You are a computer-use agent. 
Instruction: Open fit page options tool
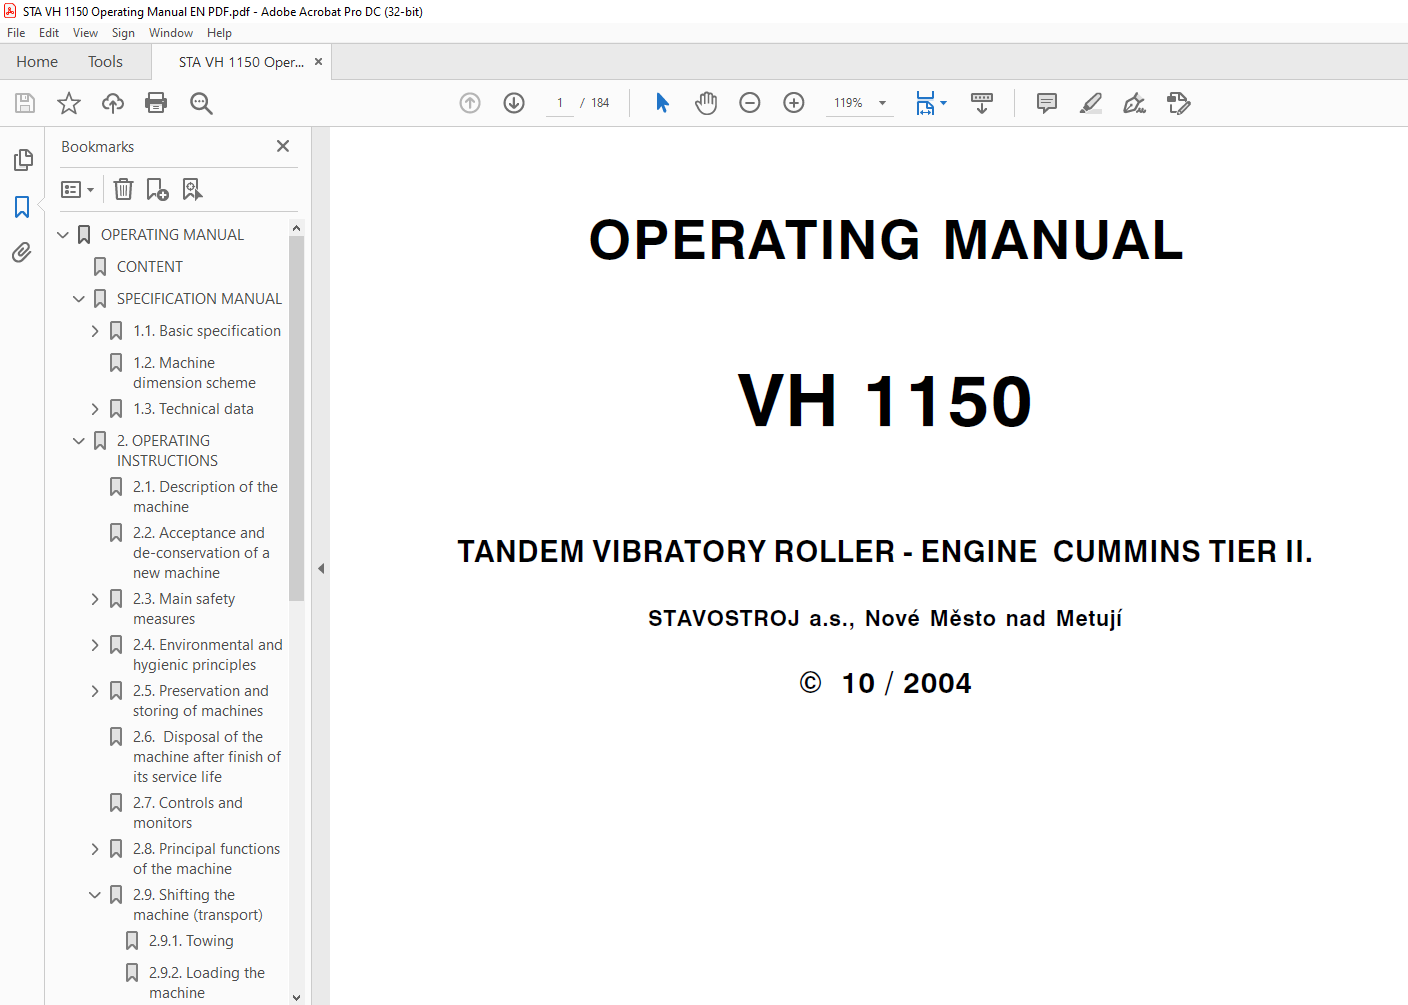click(x=931, y=103)
